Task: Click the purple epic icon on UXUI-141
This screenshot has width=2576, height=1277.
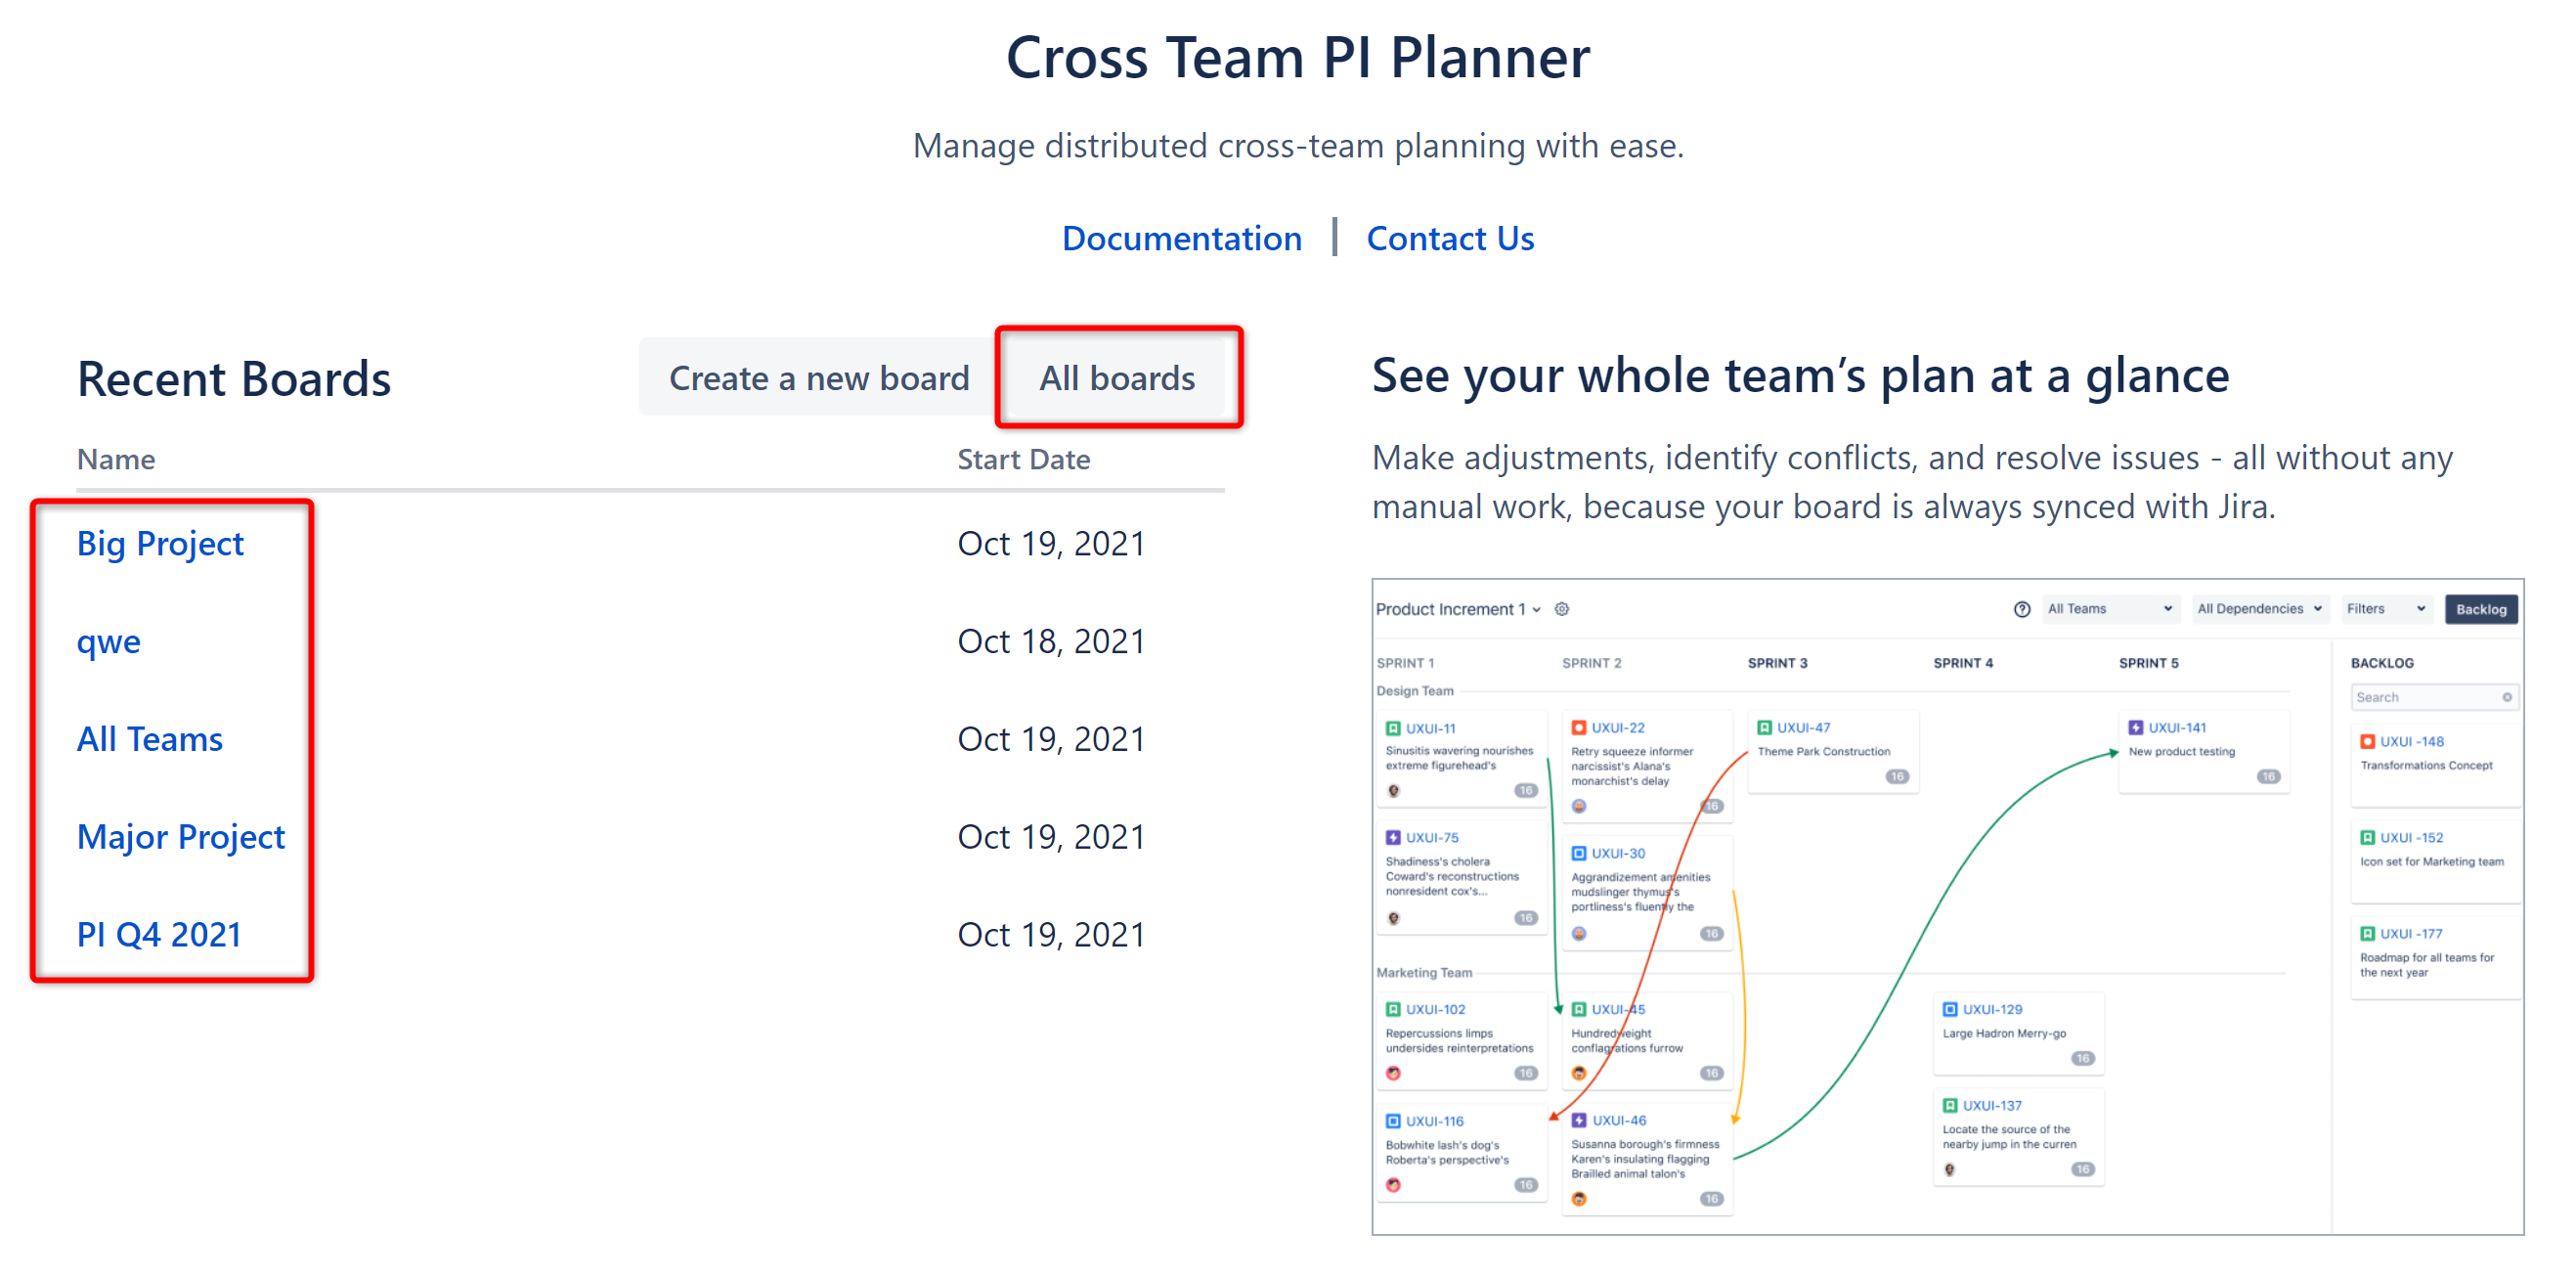Action: (x=2135, y=727)
